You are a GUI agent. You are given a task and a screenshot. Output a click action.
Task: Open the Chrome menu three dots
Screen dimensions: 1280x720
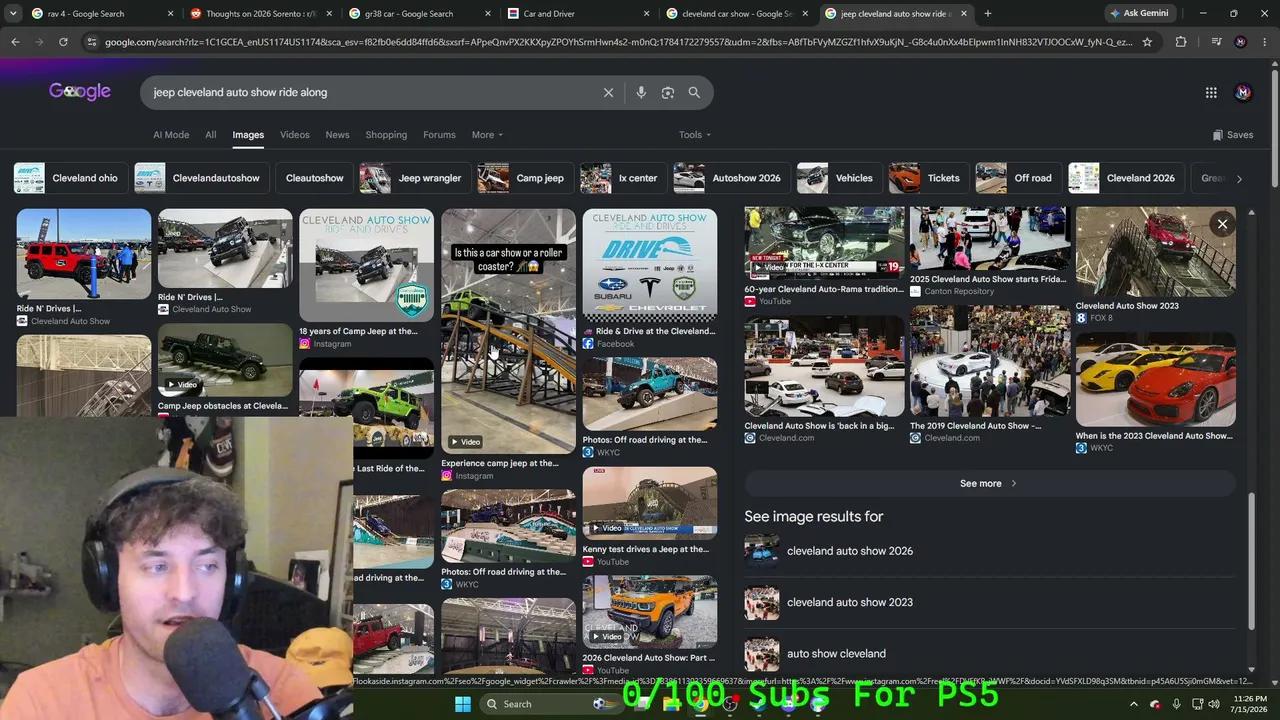1264,42
